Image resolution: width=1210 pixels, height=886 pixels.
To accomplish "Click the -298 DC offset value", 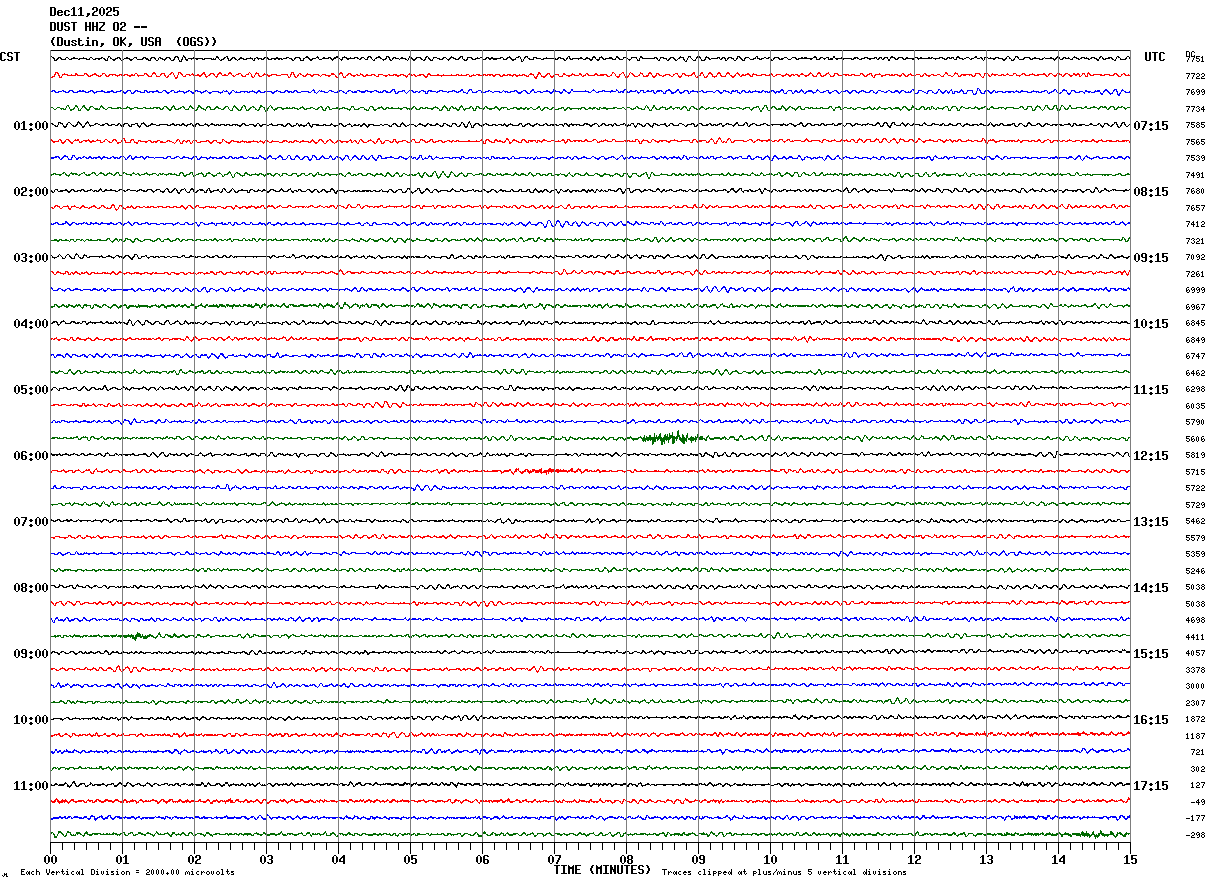I will click(x=1195, y=835).
